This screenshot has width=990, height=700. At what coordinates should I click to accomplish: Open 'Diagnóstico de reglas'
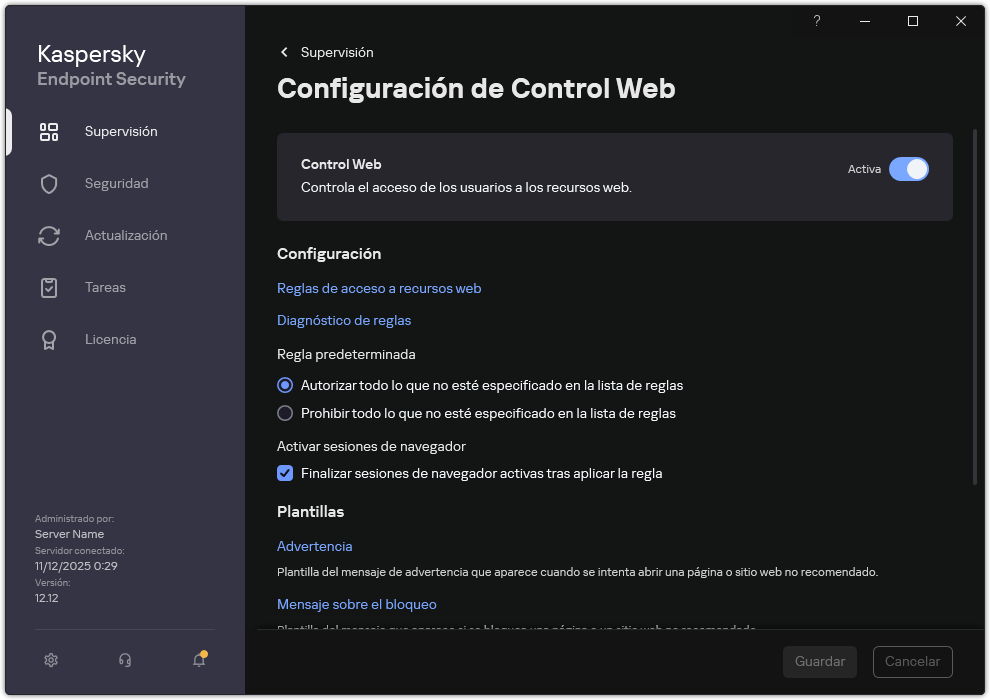[344, 320]
